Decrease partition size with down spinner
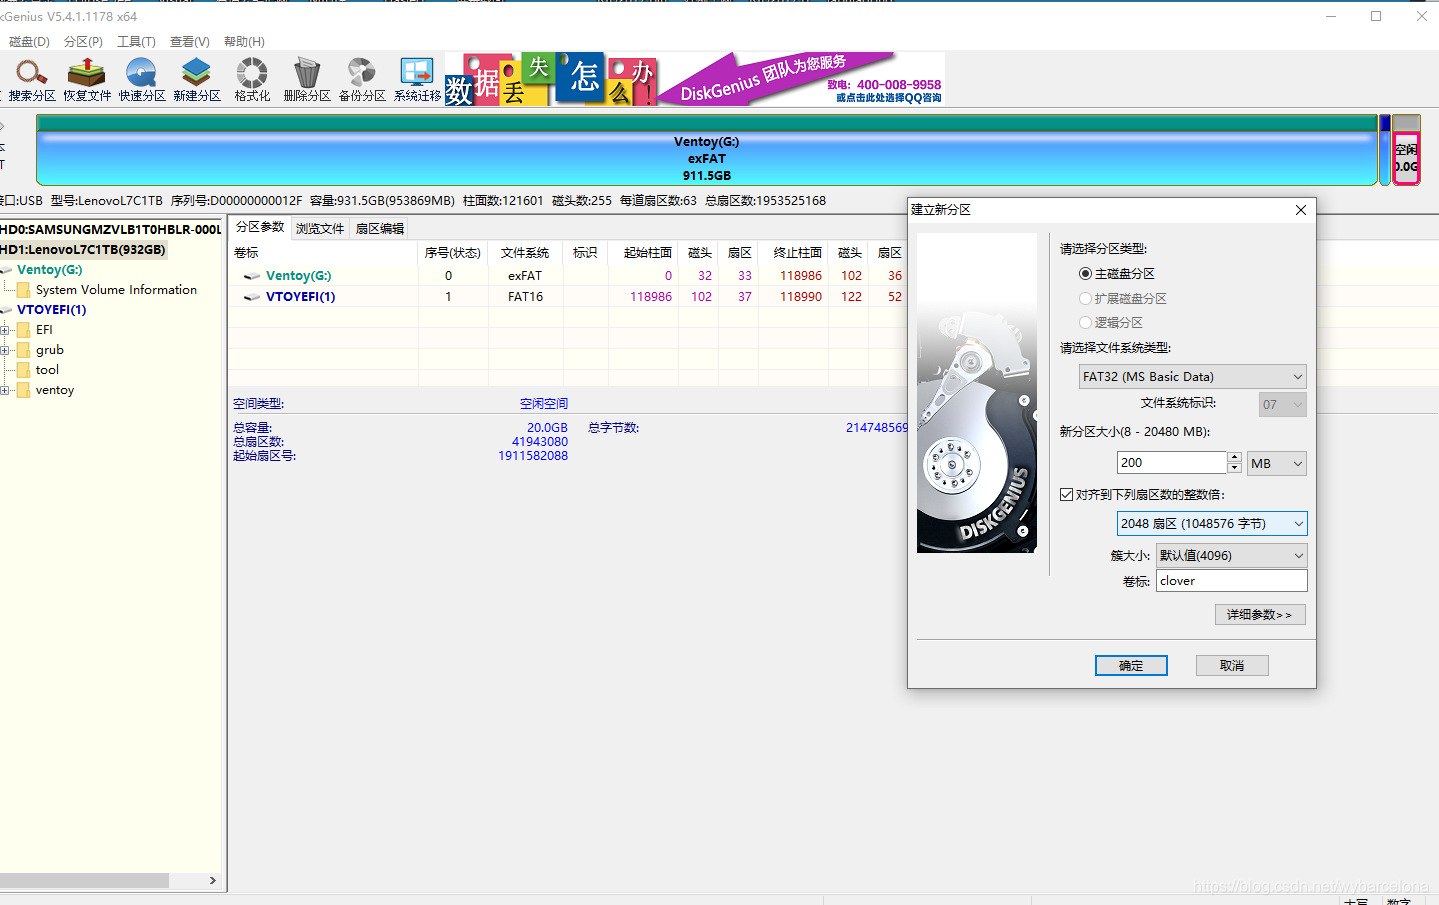Viewport: 1439px width, 905px height. pos(1234,468)
